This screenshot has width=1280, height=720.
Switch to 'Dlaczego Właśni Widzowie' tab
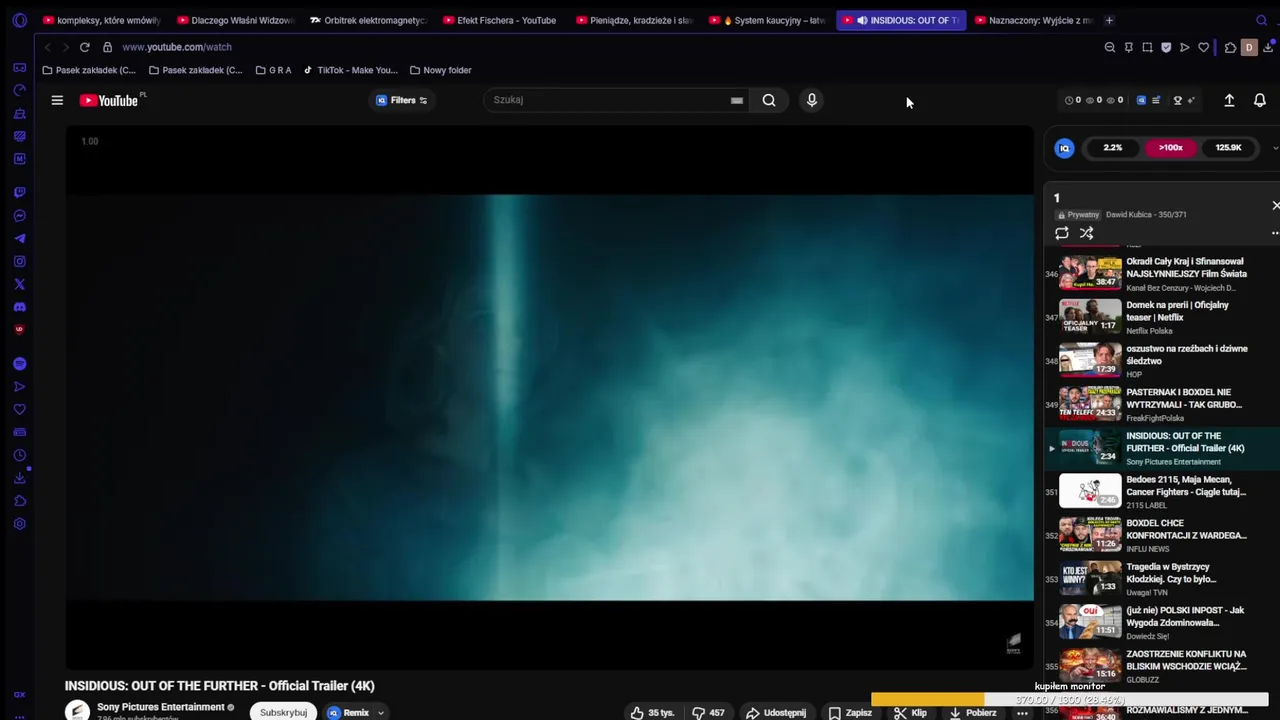click(x=235, y=20)
